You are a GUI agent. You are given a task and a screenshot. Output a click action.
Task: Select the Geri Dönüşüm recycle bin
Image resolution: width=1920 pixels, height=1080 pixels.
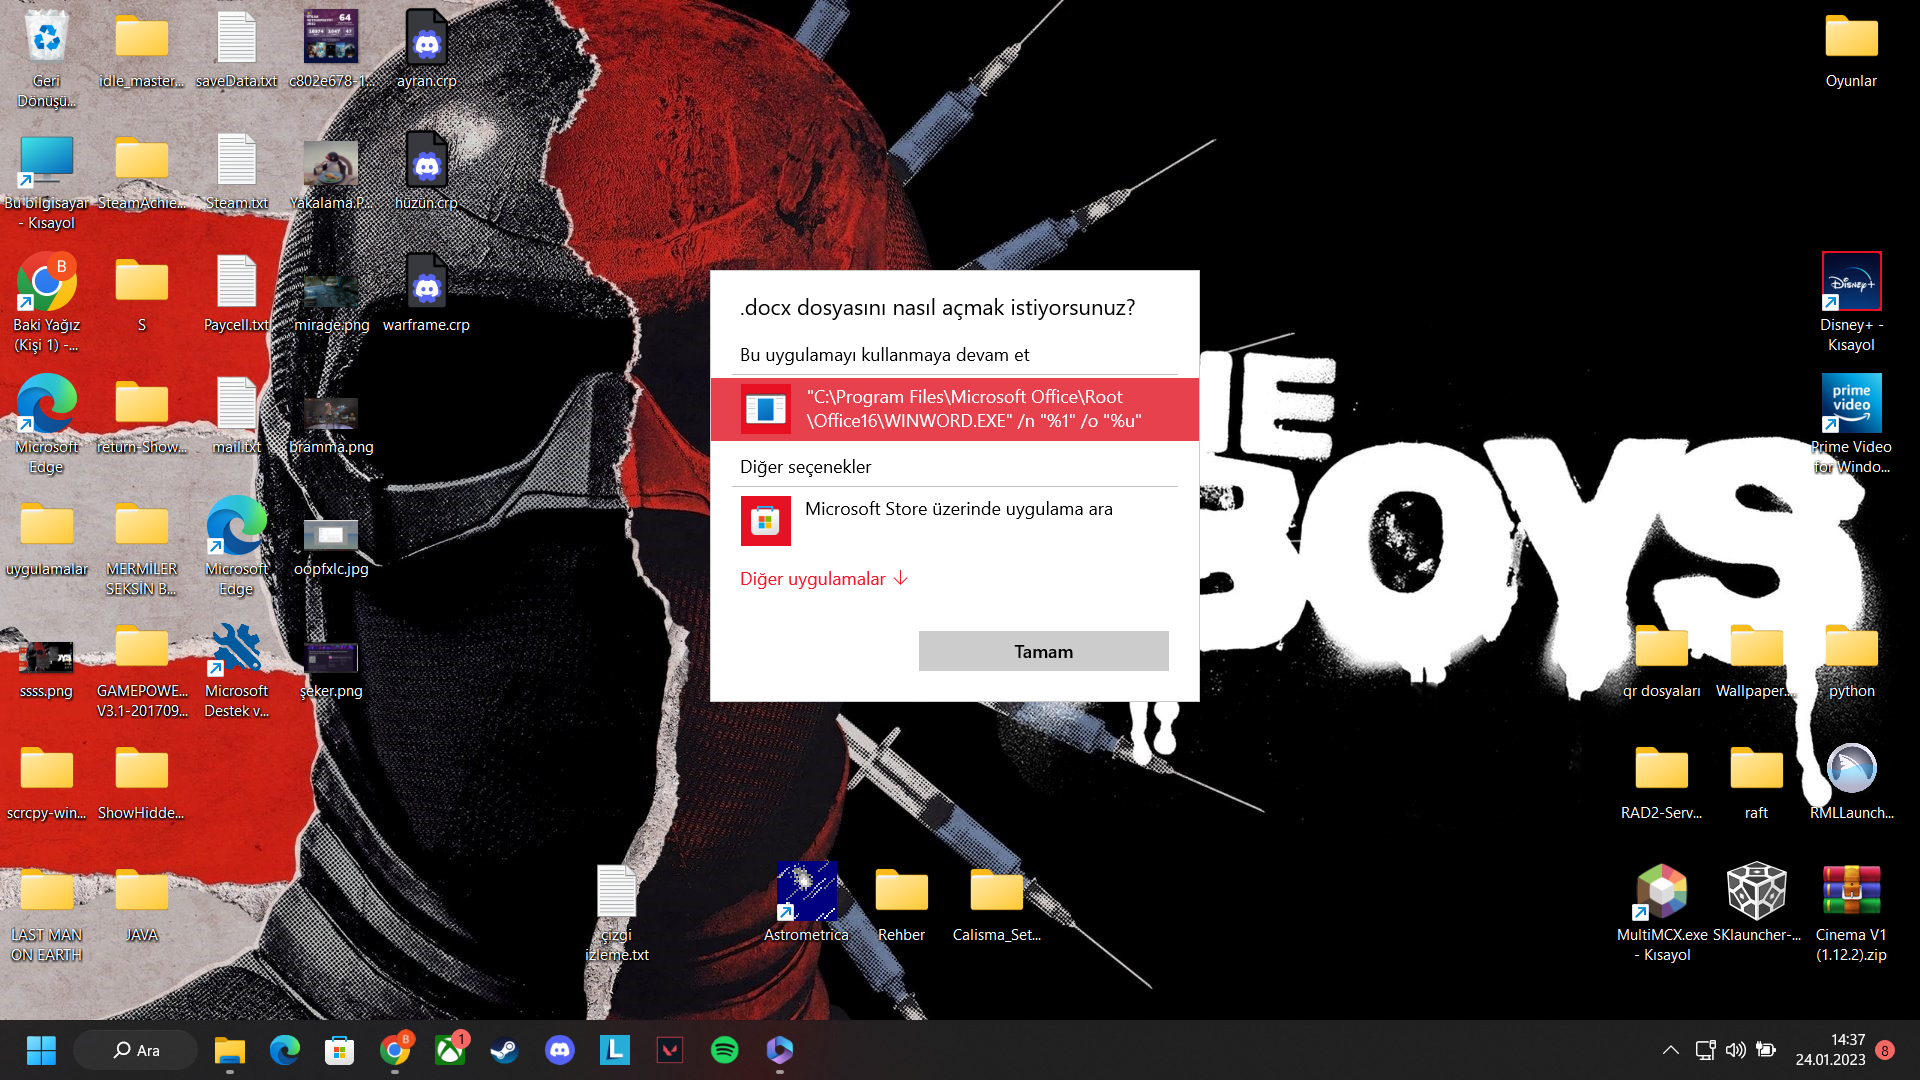point(46,40)
